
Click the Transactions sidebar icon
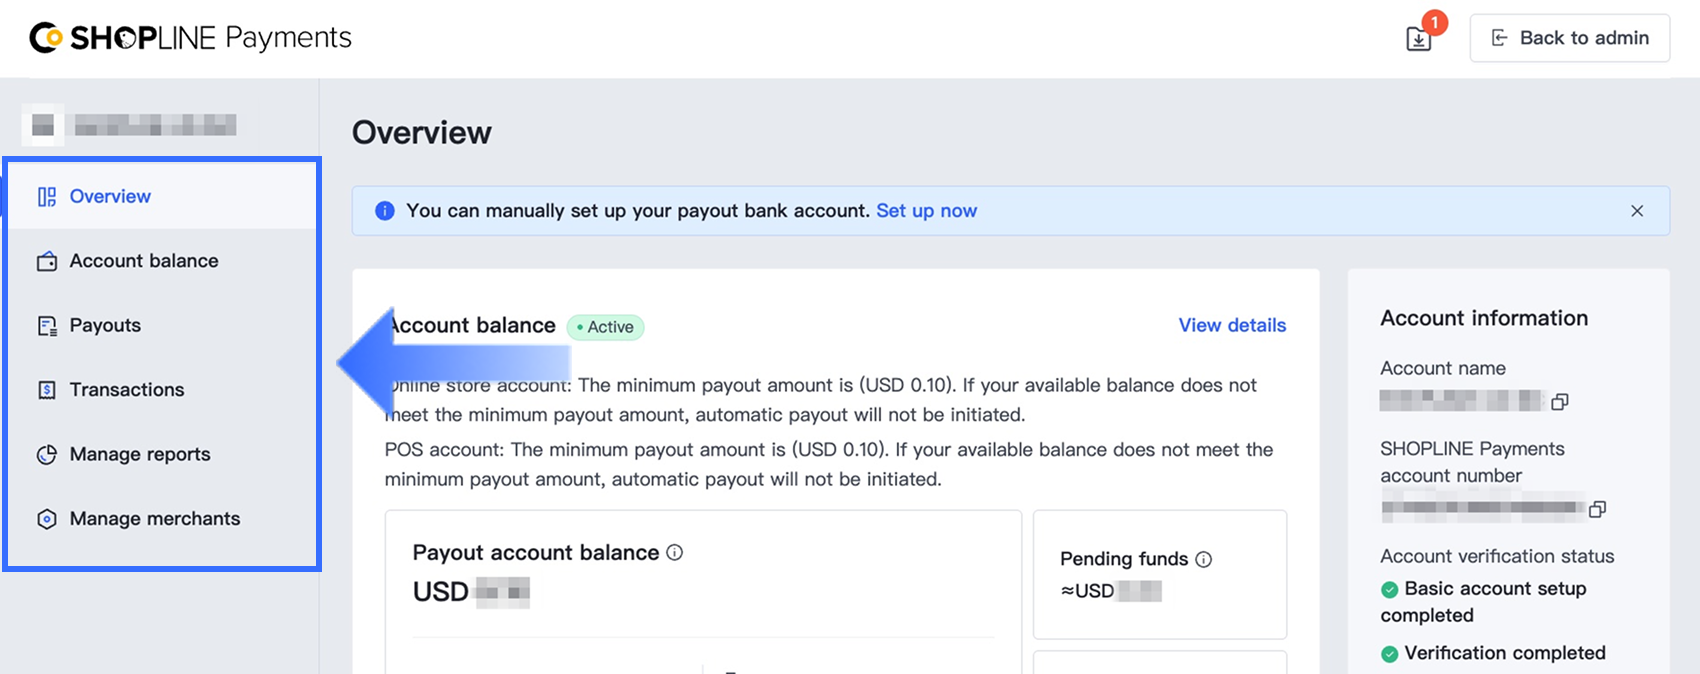(47, 390)
